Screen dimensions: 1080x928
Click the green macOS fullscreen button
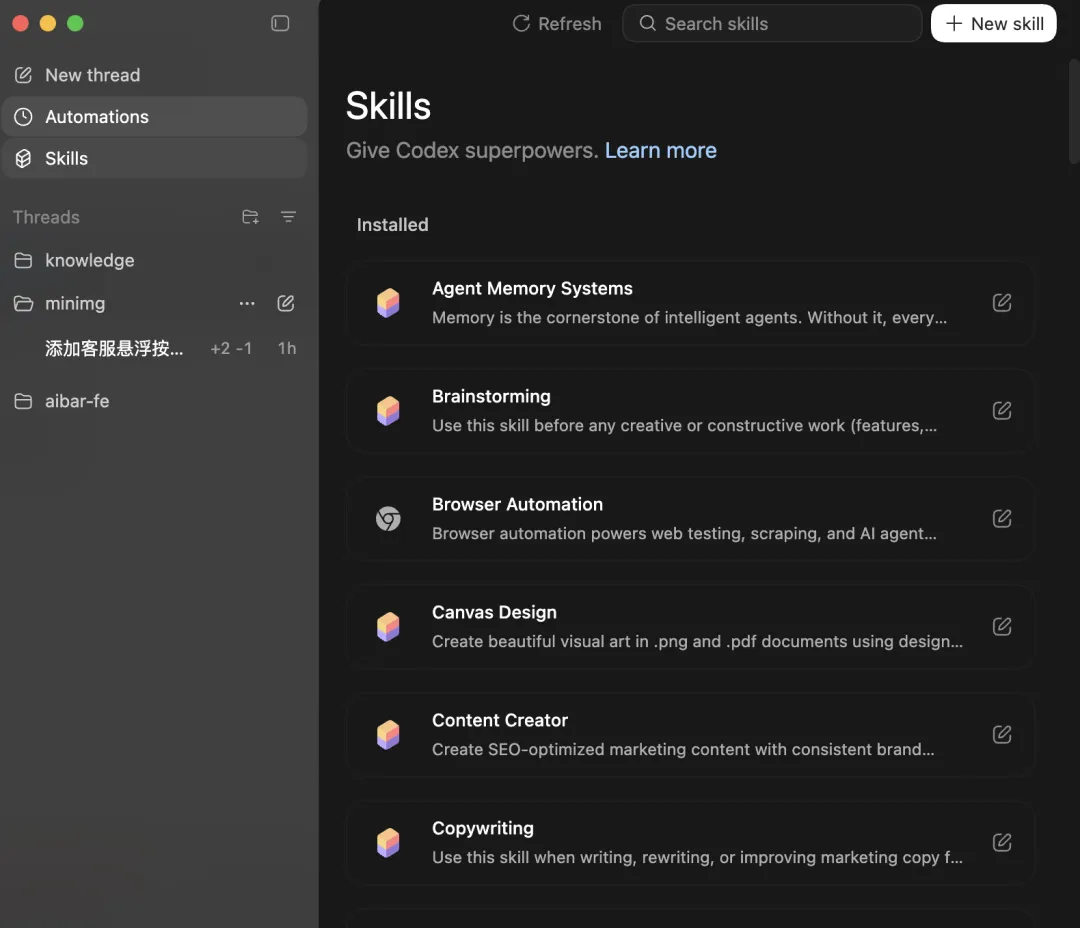pos(75,23)
